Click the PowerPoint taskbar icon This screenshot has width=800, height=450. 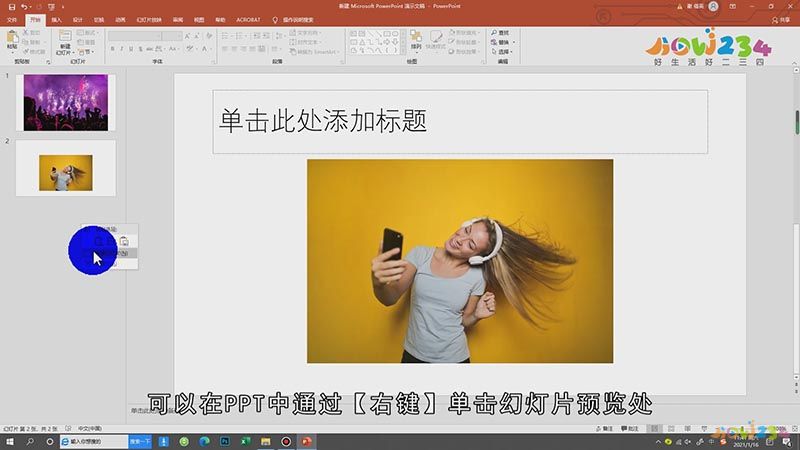(x=306, y=442)
